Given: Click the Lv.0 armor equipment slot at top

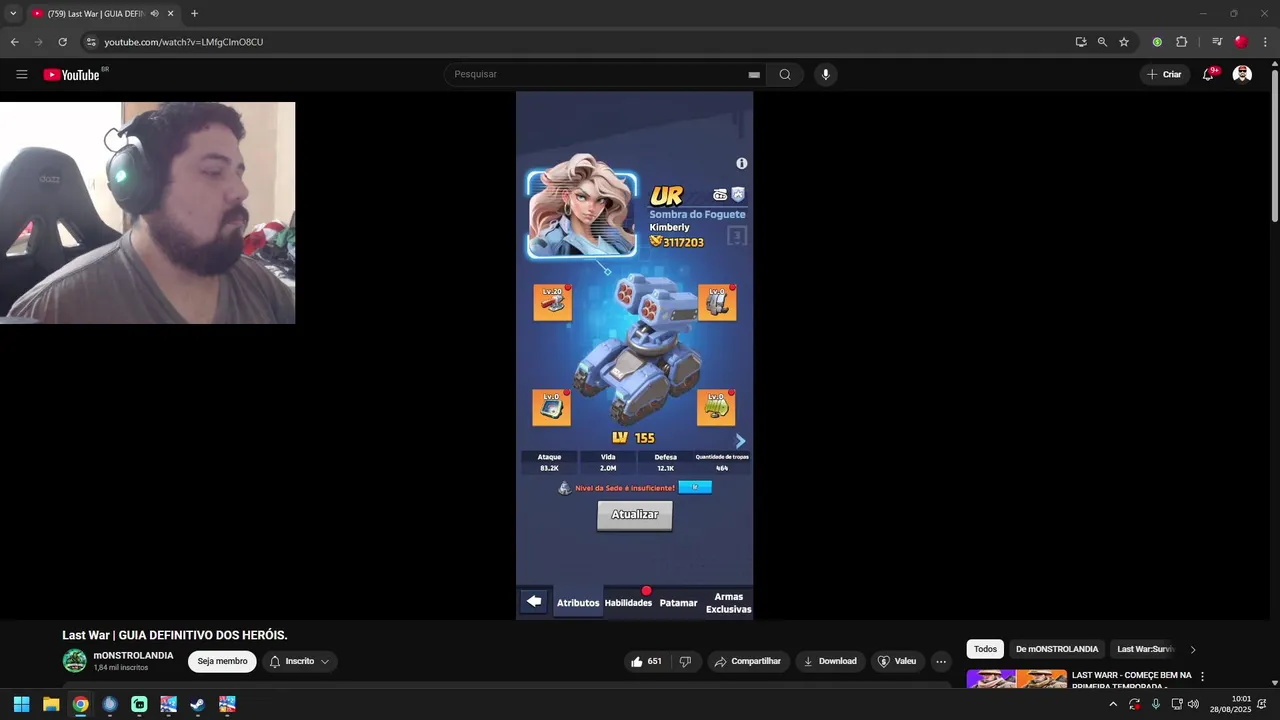Looking at the screenshot, I should 717,303.
